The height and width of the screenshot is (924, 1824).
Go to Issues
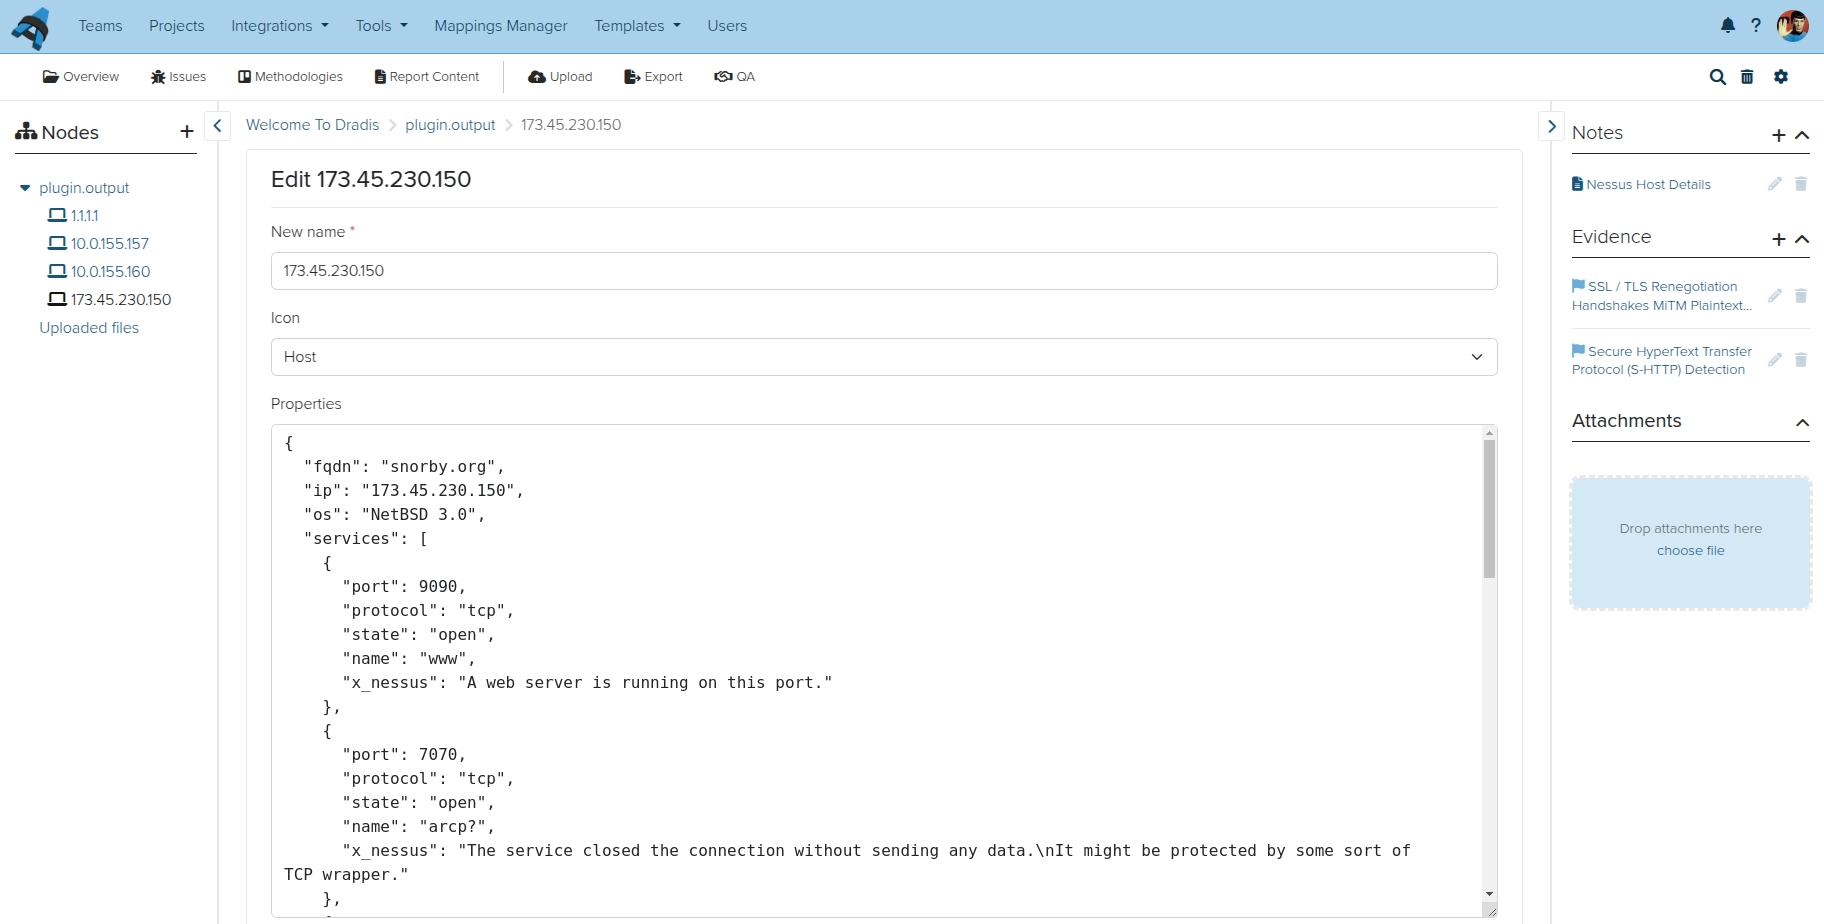point(178,77)
